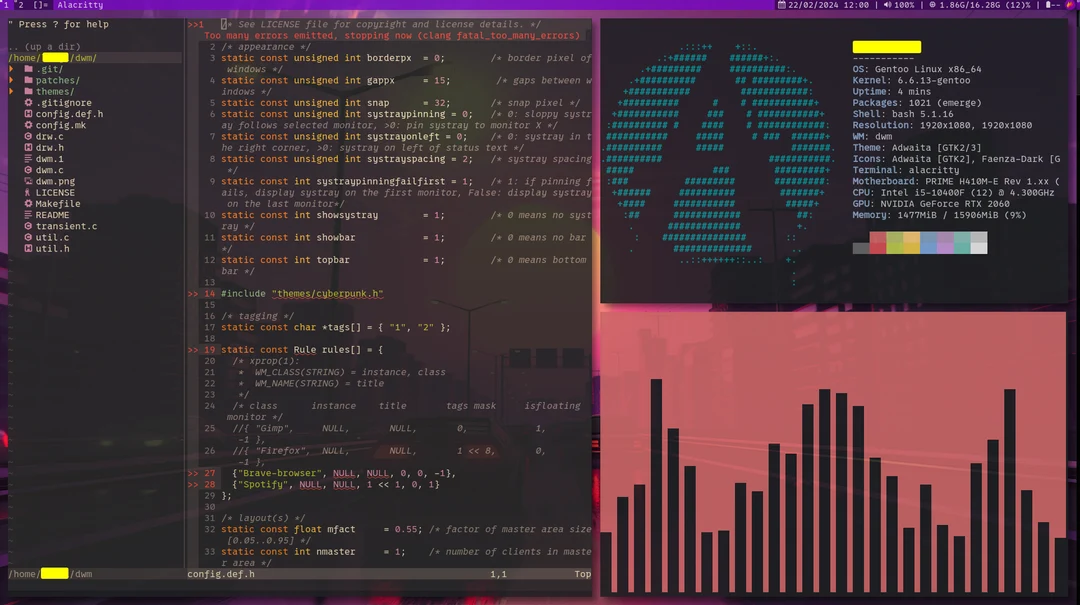The height and width of the screenshot is (605, 1080).
Task: Select config.def.h in the vim statusline
Action: click(221, 574)
